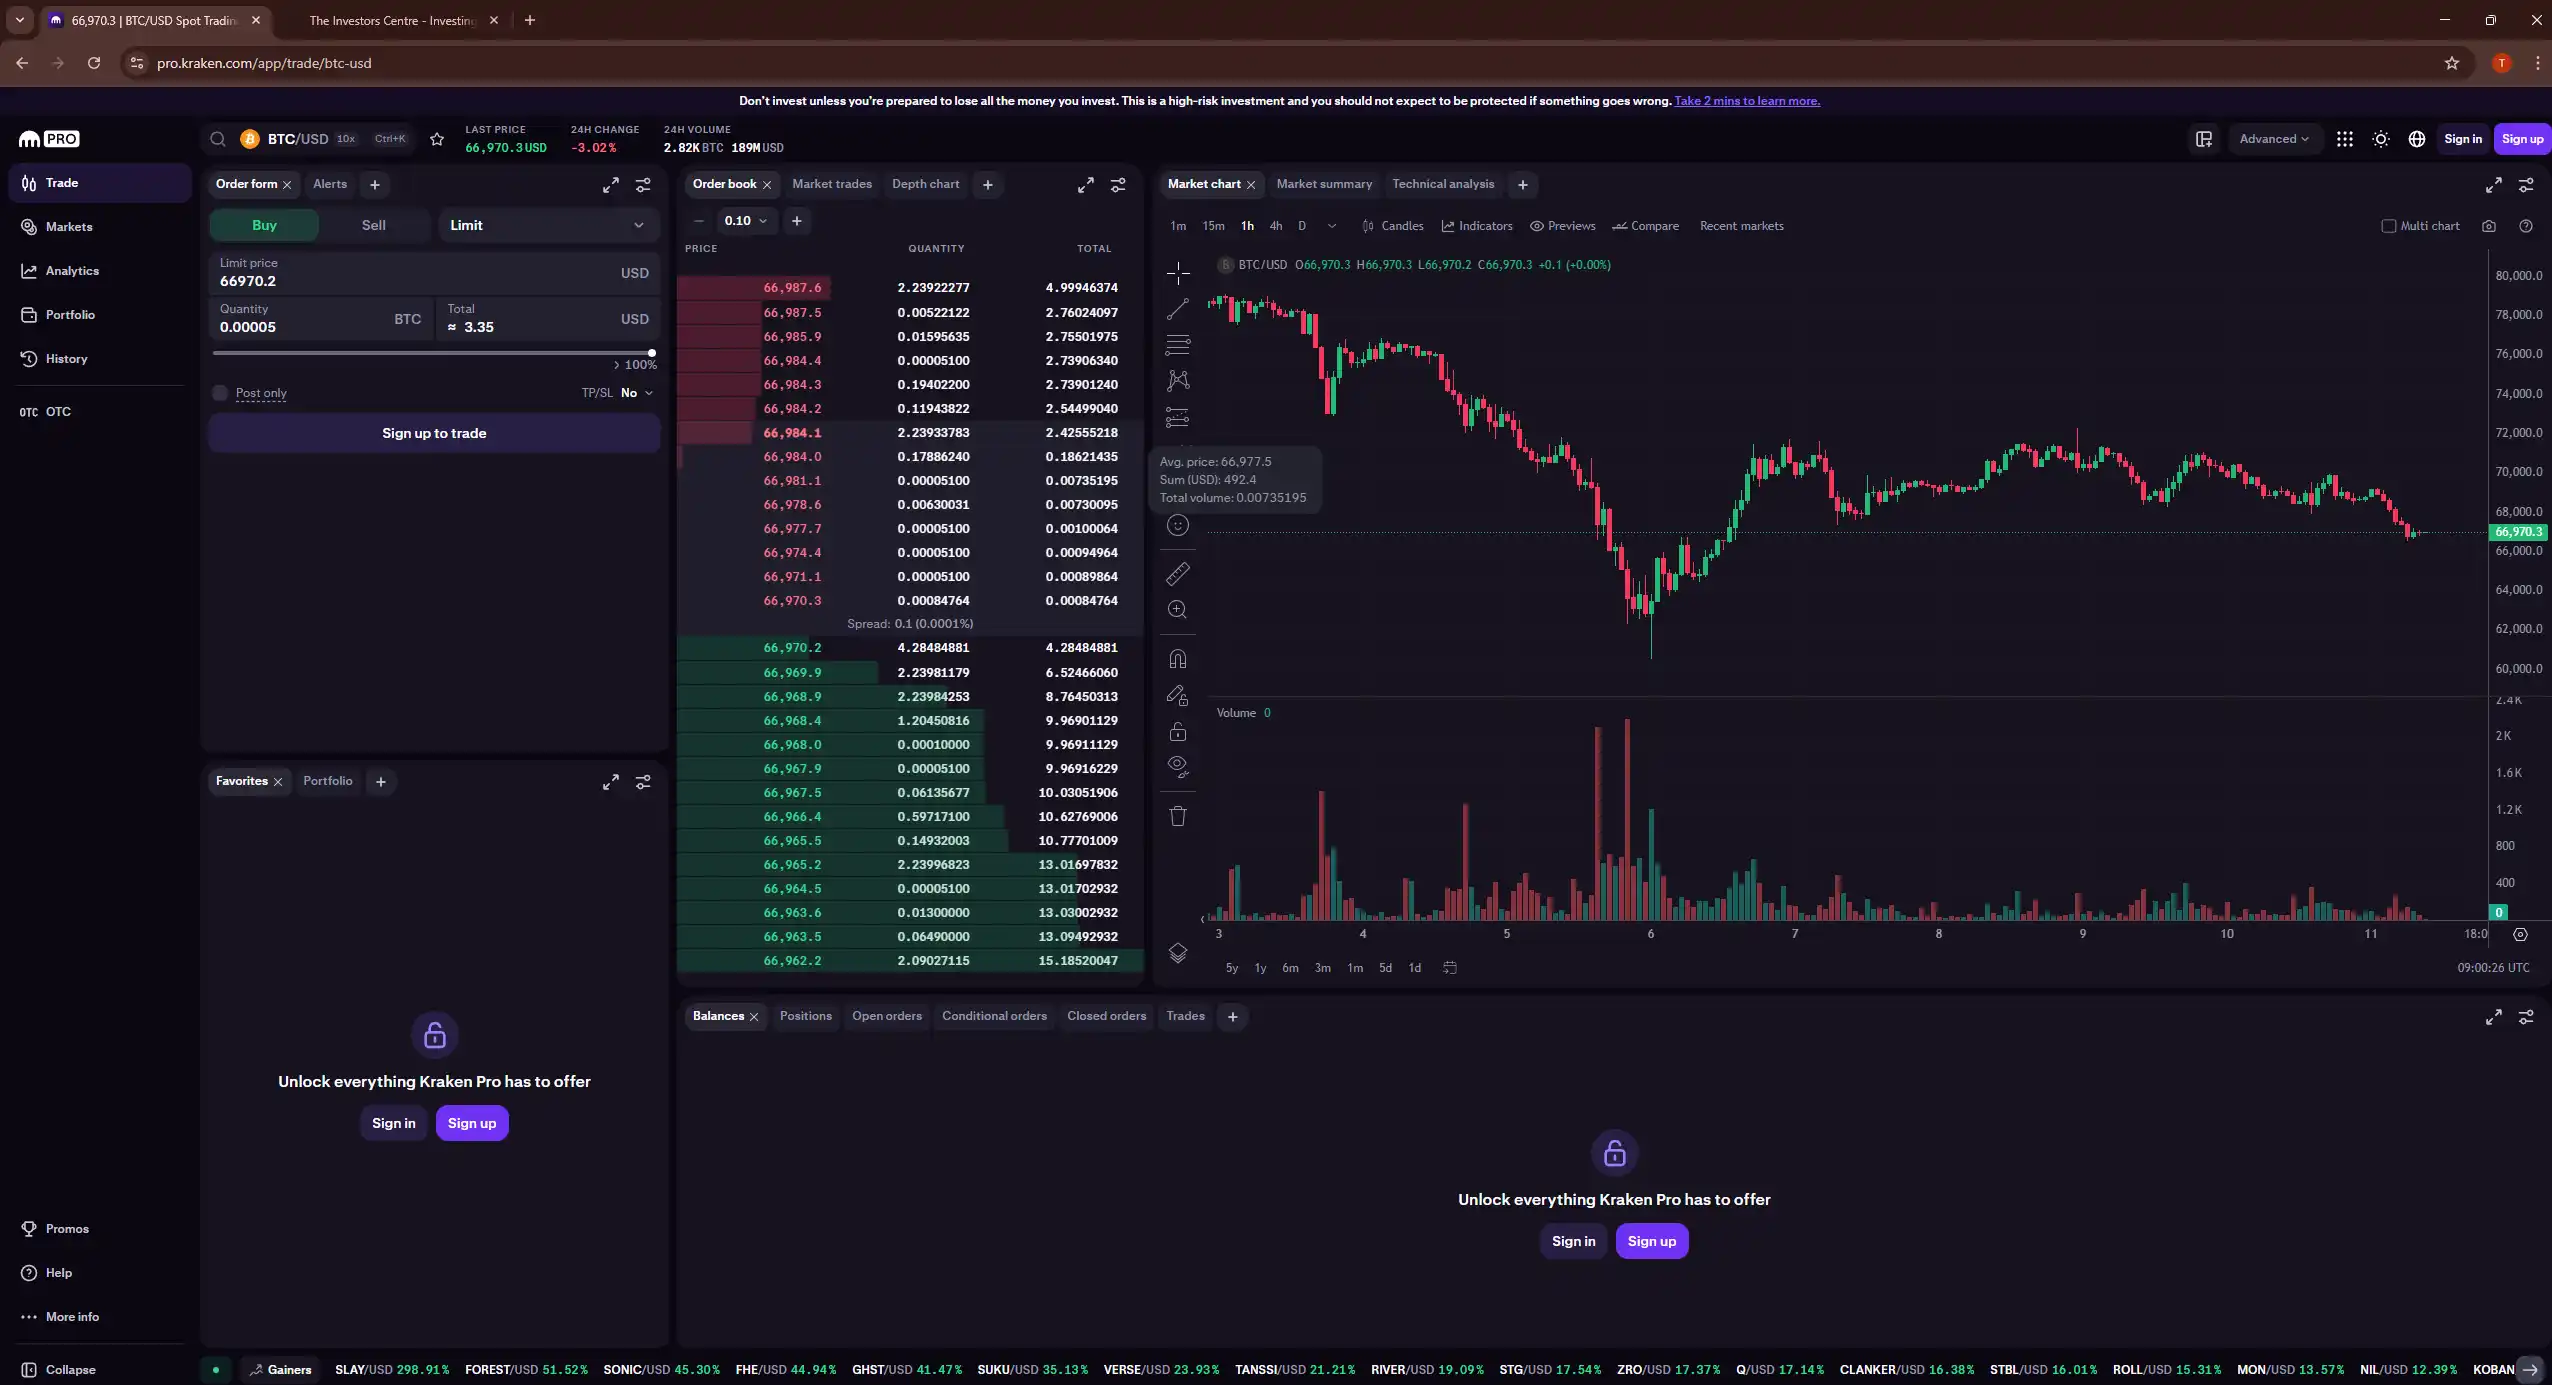The height and width of the screenshot is (1385, 2552).
Task: Click the Quantity BTC input field
Action: coord(321,319)
